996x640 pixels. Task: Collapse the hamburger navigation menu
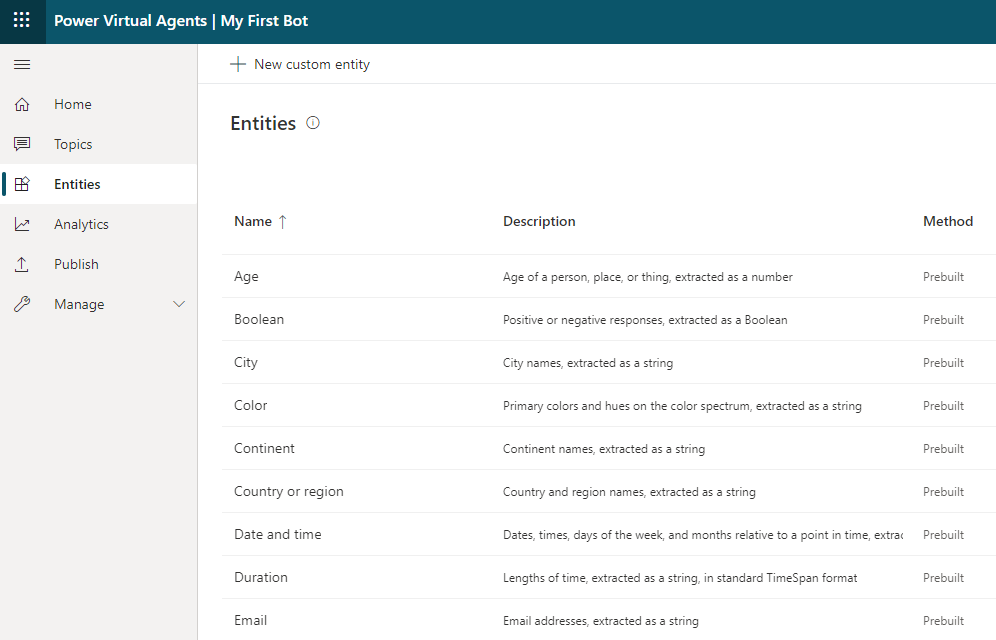coord(22,64)
